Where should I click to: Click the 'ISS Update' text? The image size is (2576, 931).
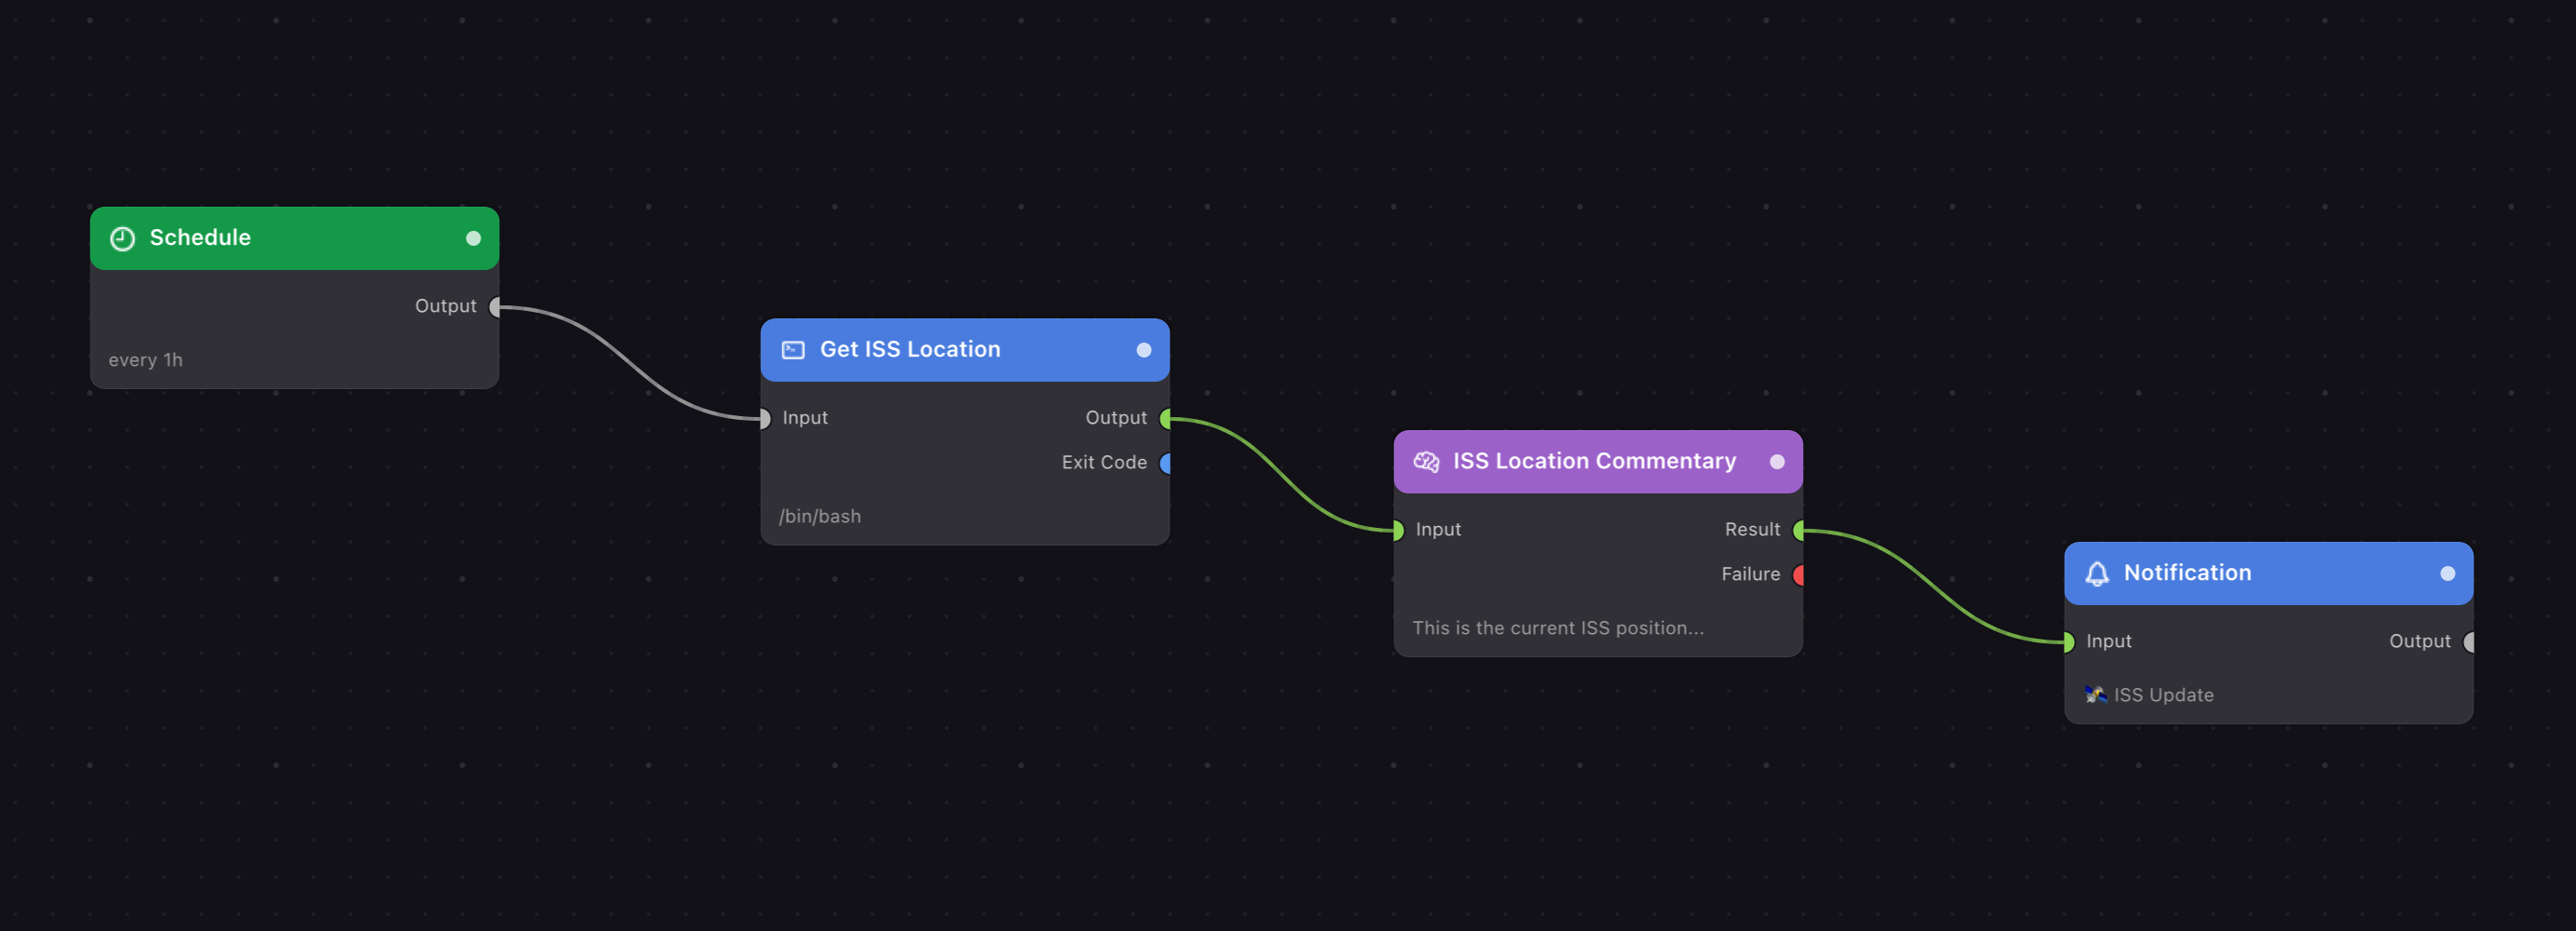click(2164, 695)
